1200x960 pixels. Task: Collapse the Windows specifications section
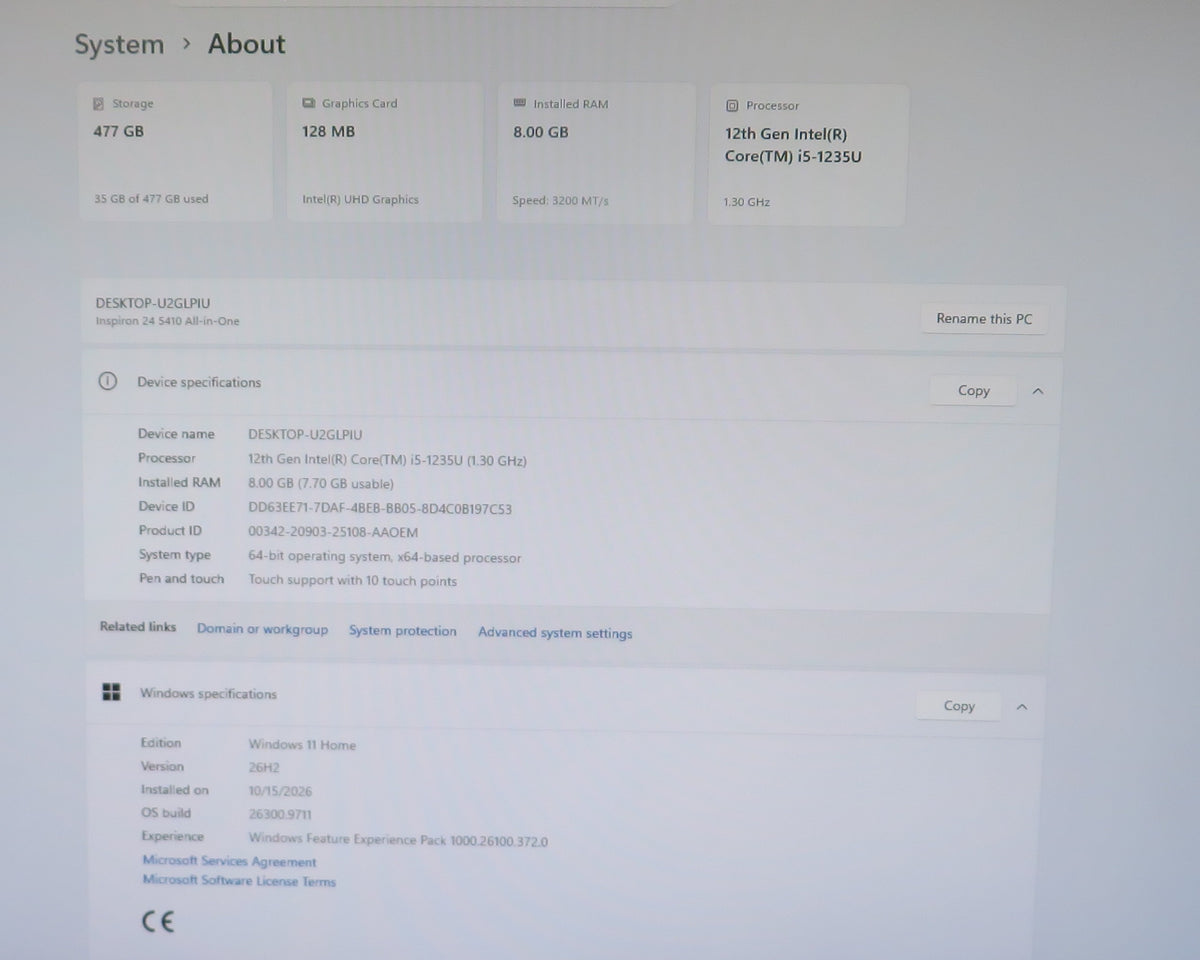1021,706
